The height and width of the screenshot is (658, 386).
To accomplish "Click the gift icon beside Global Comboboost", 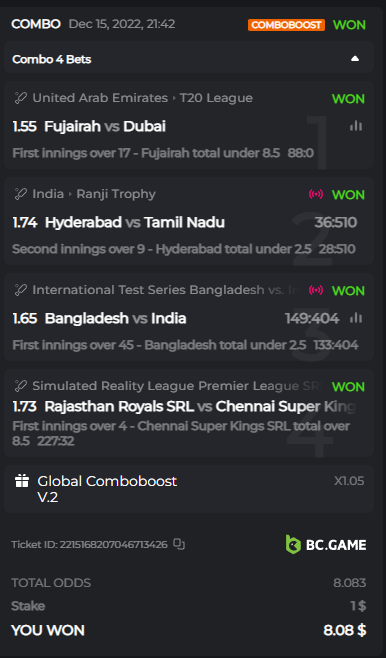I will (x=22, y=481).
